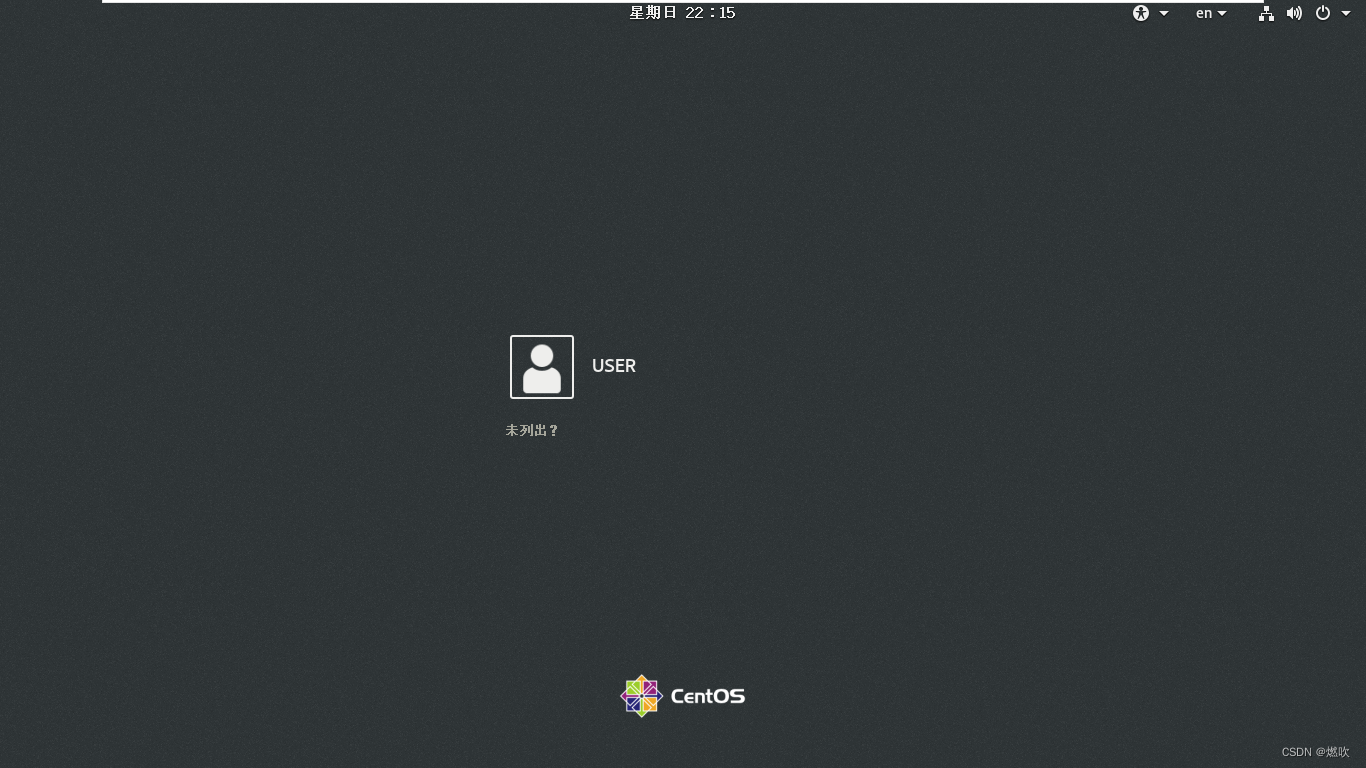Open the clock showing 星期日 22:15
Image resolution: width=1366 pixels, height=768 pixels.
[x=682, y=13]
